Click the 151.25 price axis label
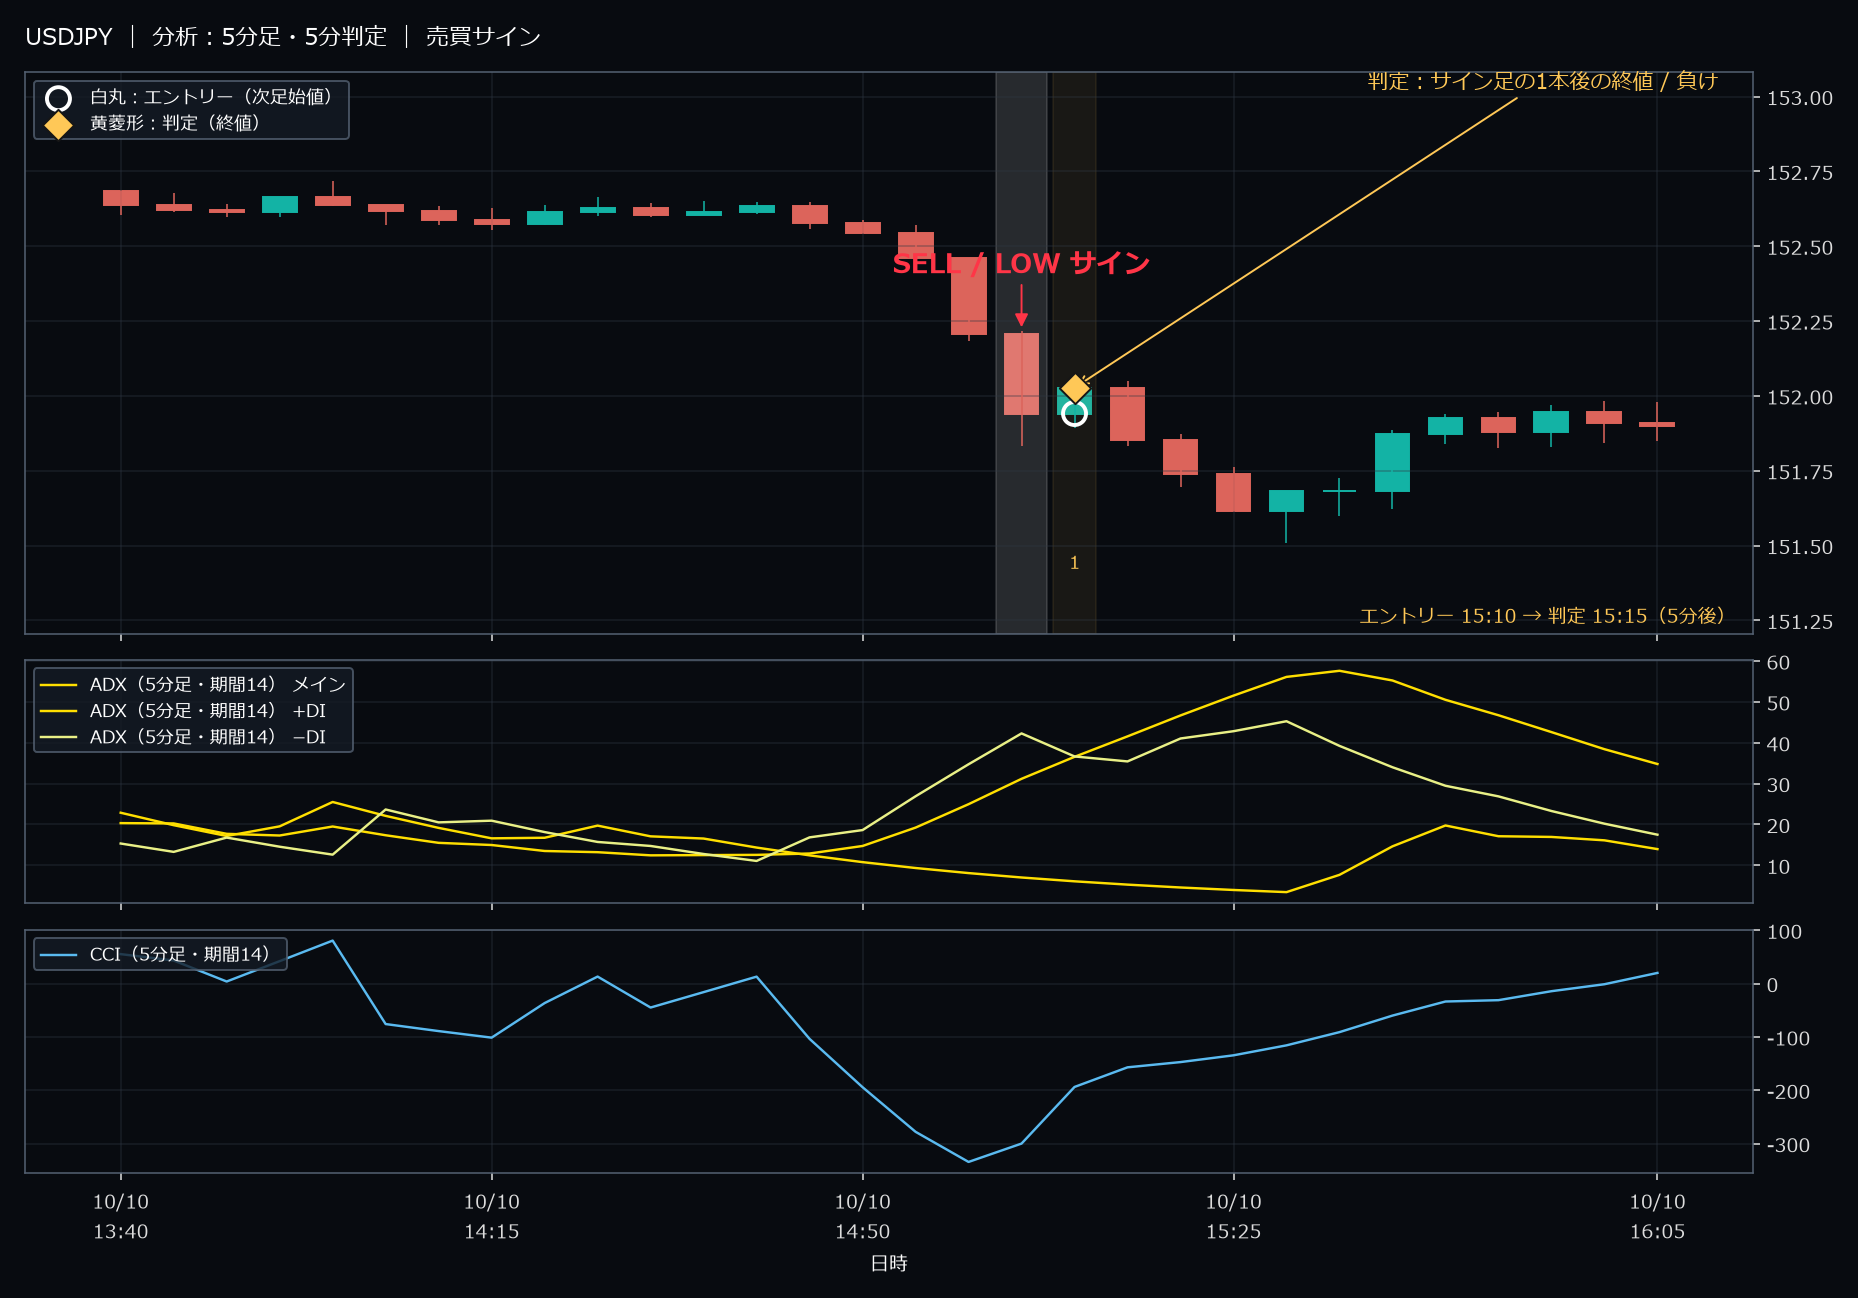Image resolution: width=1858 pixels, height=1298 pixels. pyautogui.click(x=1800, y=622)
